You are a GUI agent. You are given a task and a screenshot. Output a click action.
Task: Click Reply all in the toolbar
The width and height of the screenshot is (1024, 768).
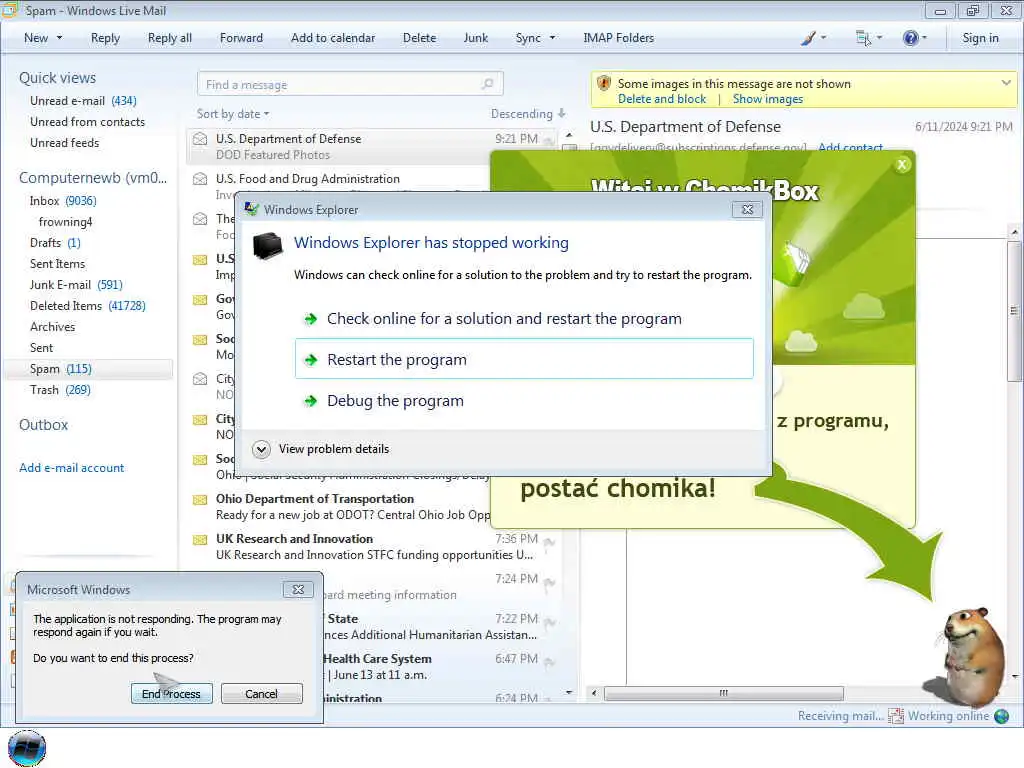tap(170, 38)
